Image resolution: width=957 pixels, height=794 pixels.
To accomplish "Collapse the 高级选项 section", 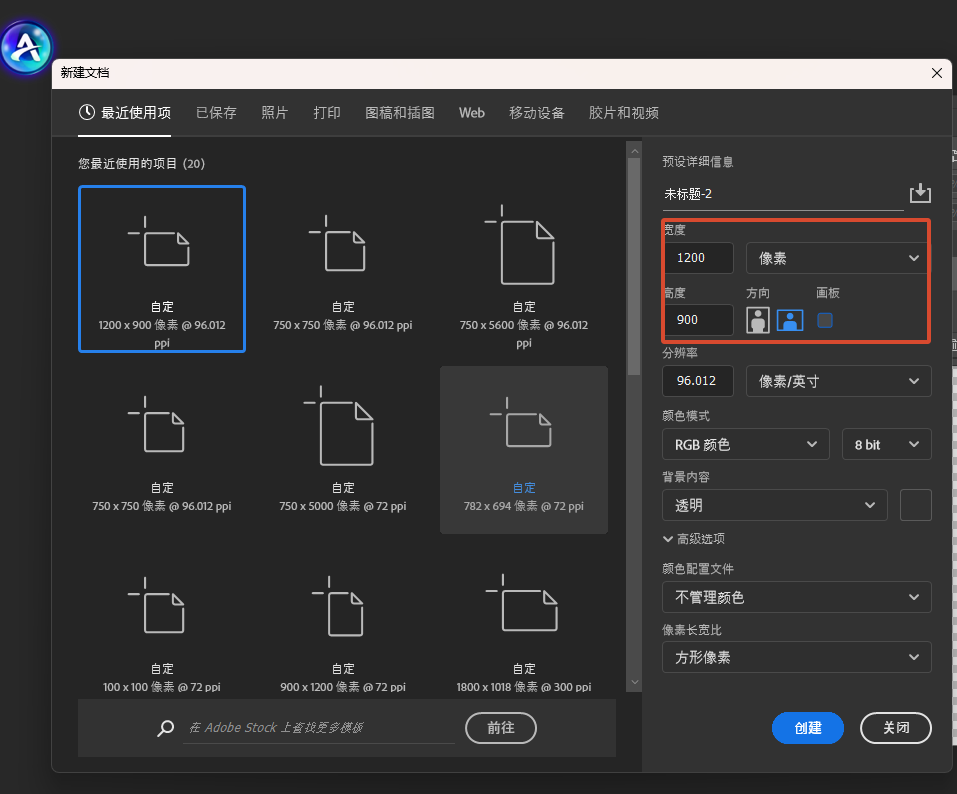I will point(694,539).
